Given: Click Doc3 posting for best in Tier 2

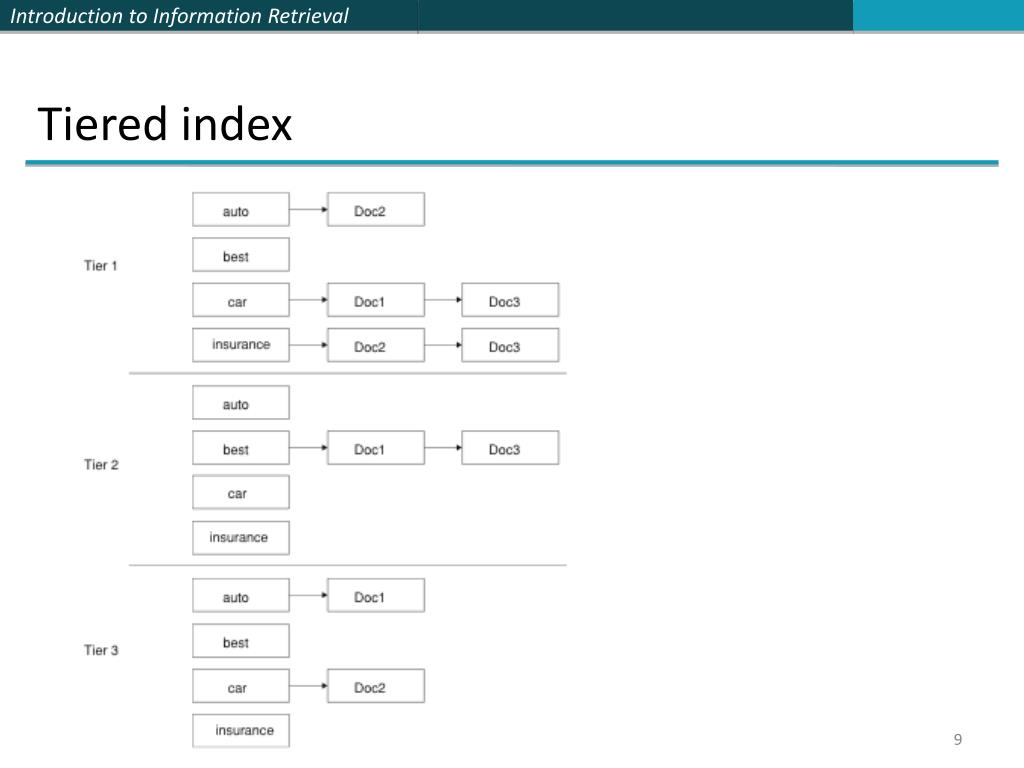Looking at the screenshot, I should pyautogui.click(x=511, y=447).
